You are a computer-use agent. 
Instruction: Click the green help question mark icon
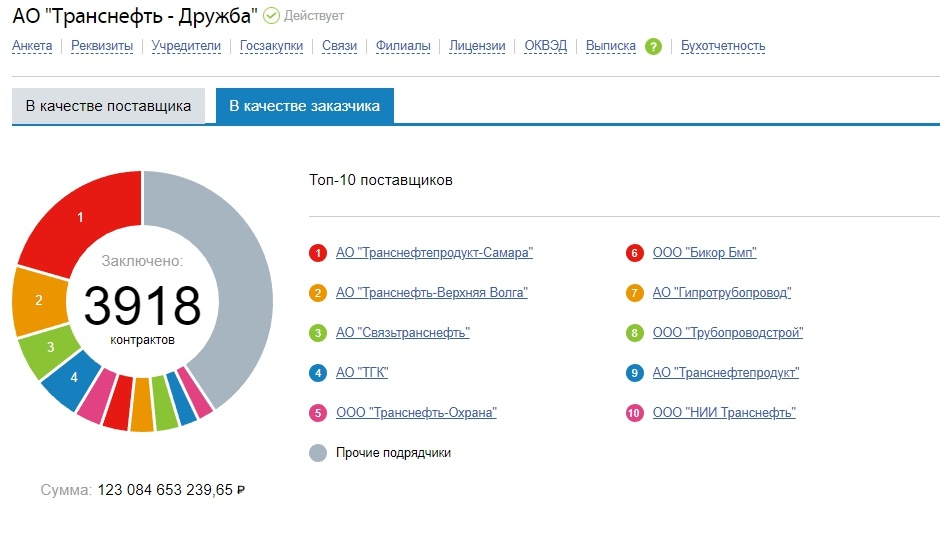click(x=653, y=46)
